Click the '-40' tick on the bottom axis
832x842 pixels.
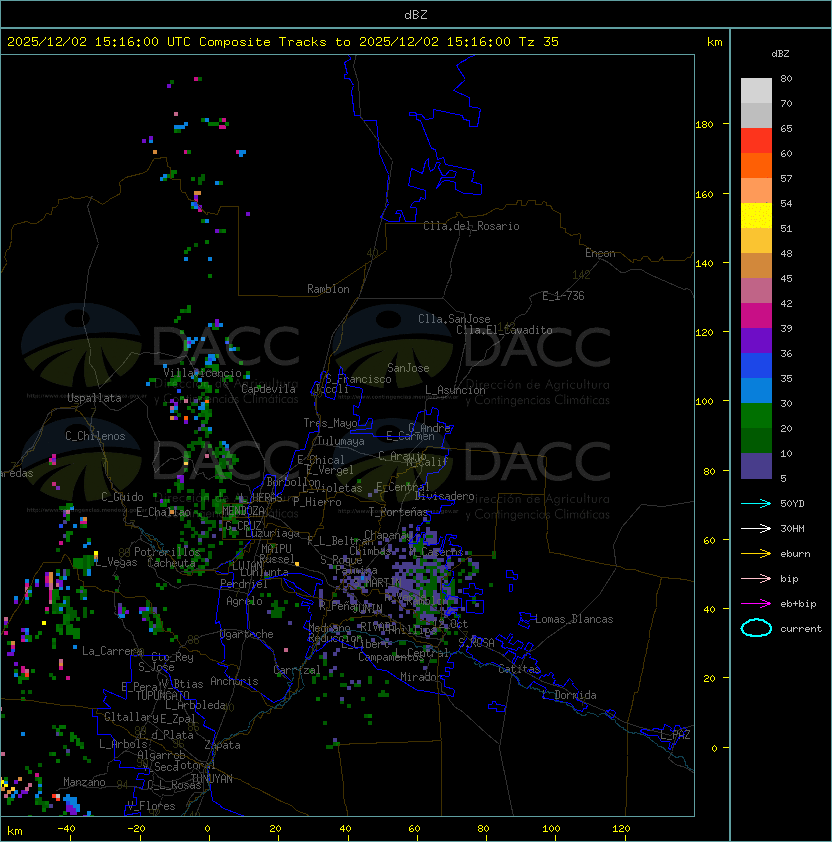pos(66,829)
